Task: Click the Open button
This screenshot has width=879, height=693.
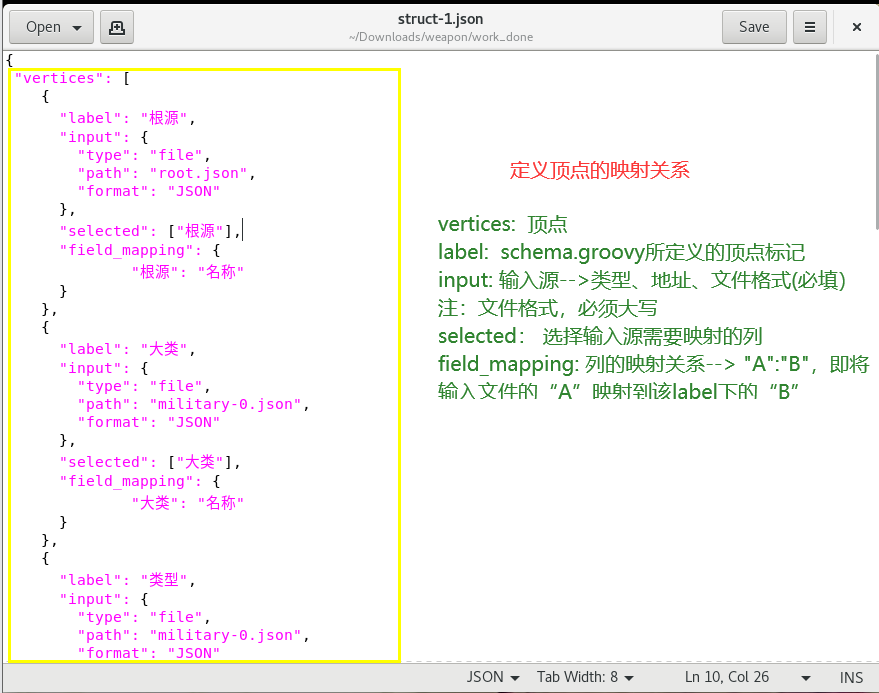Action: coord(44,27)
